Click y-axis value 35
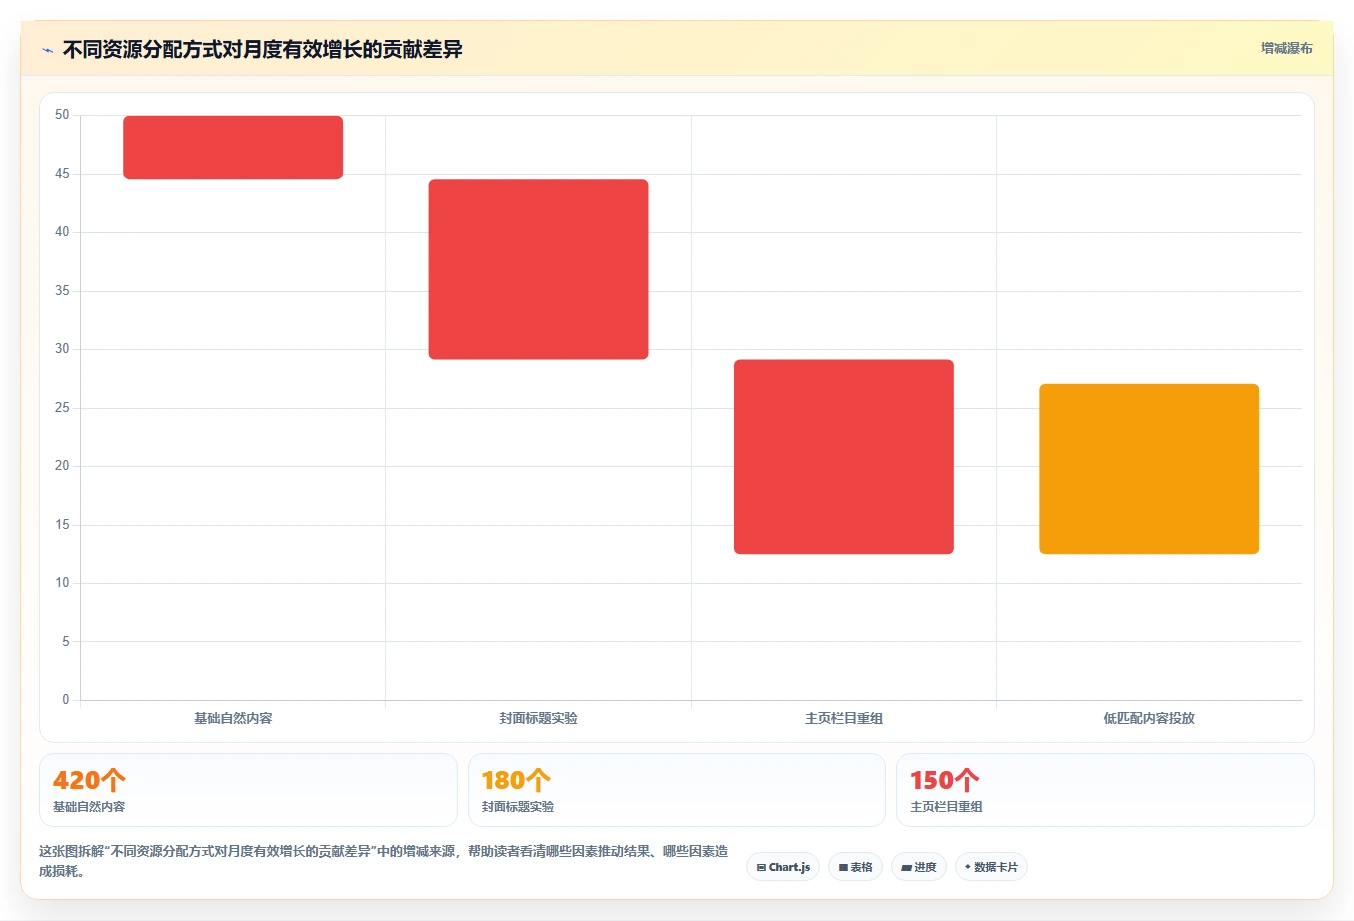The width and height of the screenshot is (1354, 921). pos(62,291)
